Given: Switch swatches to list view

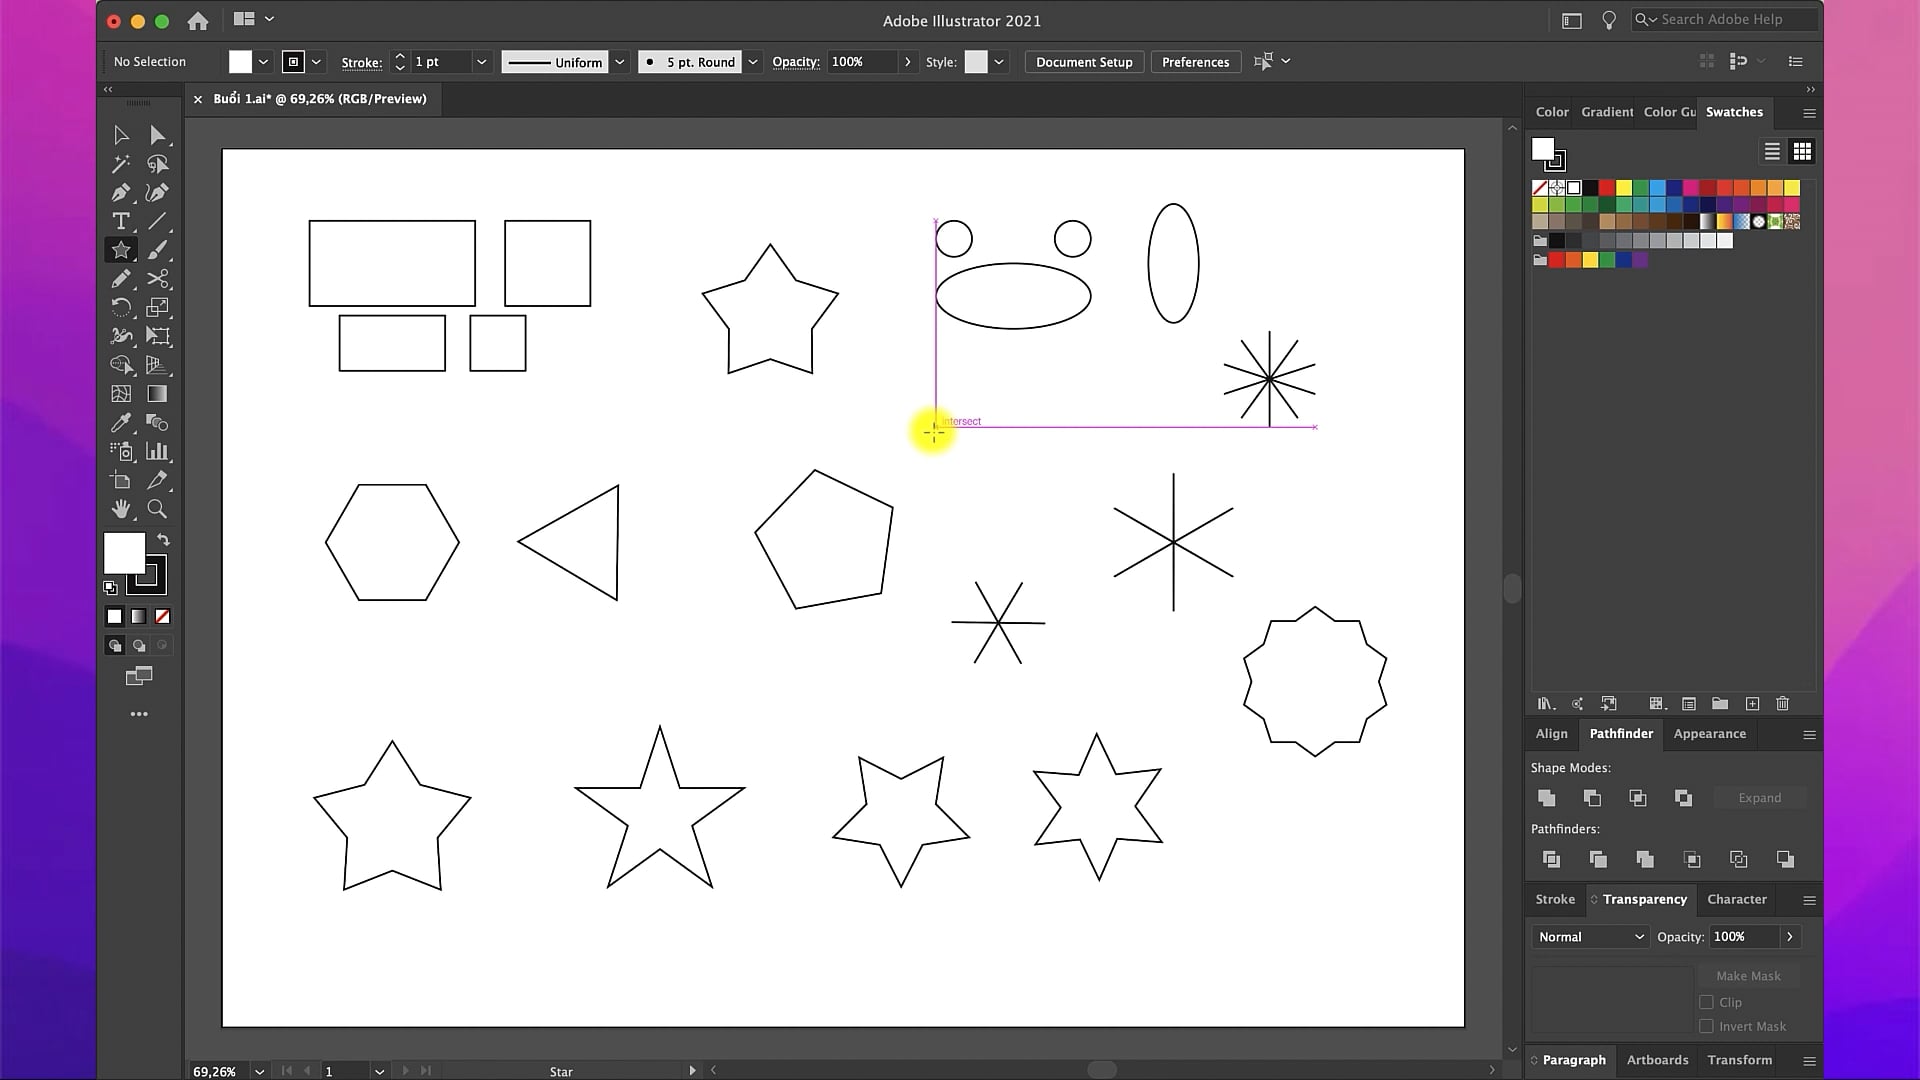Looking at the screenshot, I should pyautogui.click(x=1772, y=151).
